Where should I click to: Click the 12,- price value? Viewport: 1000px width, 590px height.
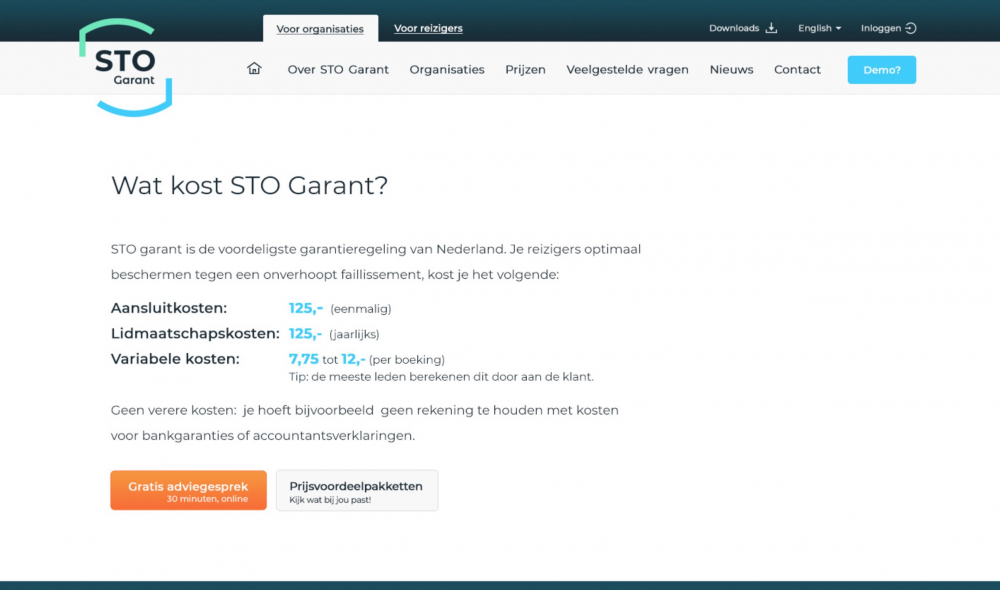coord(353,359)
